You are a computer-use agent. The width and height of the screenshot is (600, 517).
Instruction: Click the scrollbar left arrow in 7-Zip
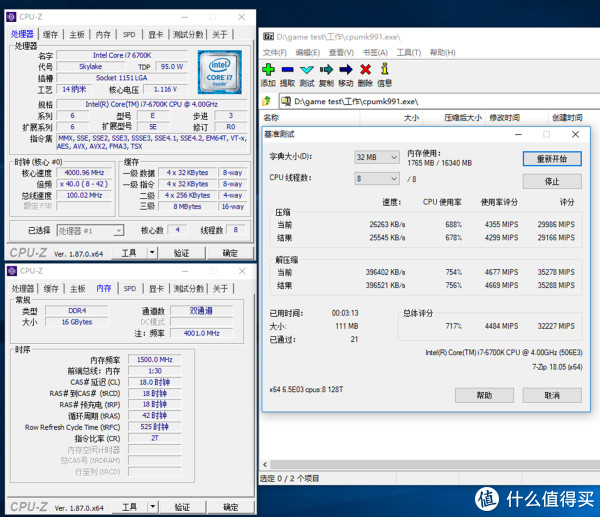(x=265, y=465)
